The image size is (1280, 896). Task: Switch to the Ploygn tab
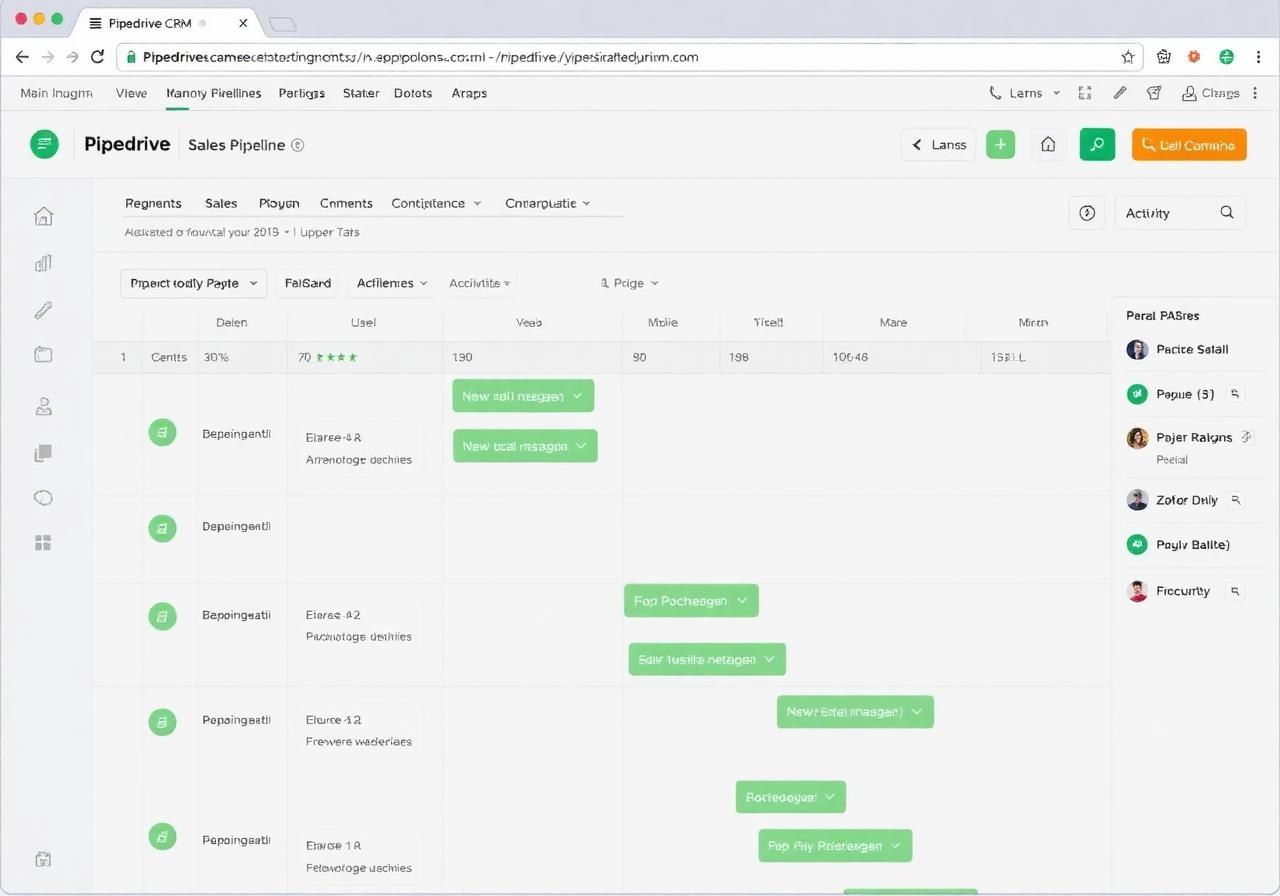(279, 203)
